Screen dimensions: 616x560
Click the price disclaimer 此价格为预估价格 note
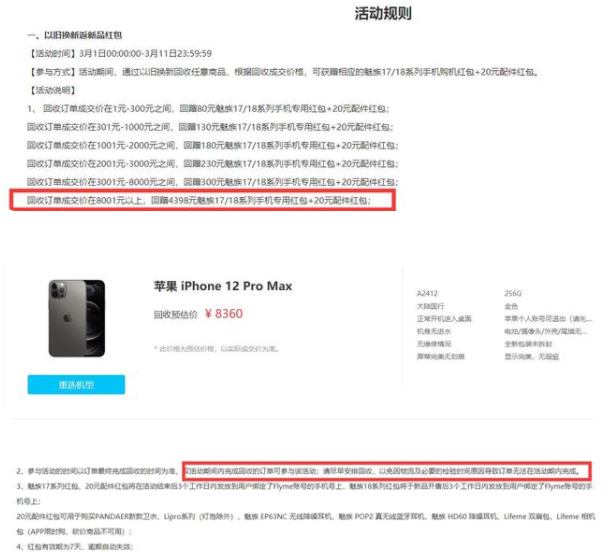pyautogui.click(x=216, y=349)
